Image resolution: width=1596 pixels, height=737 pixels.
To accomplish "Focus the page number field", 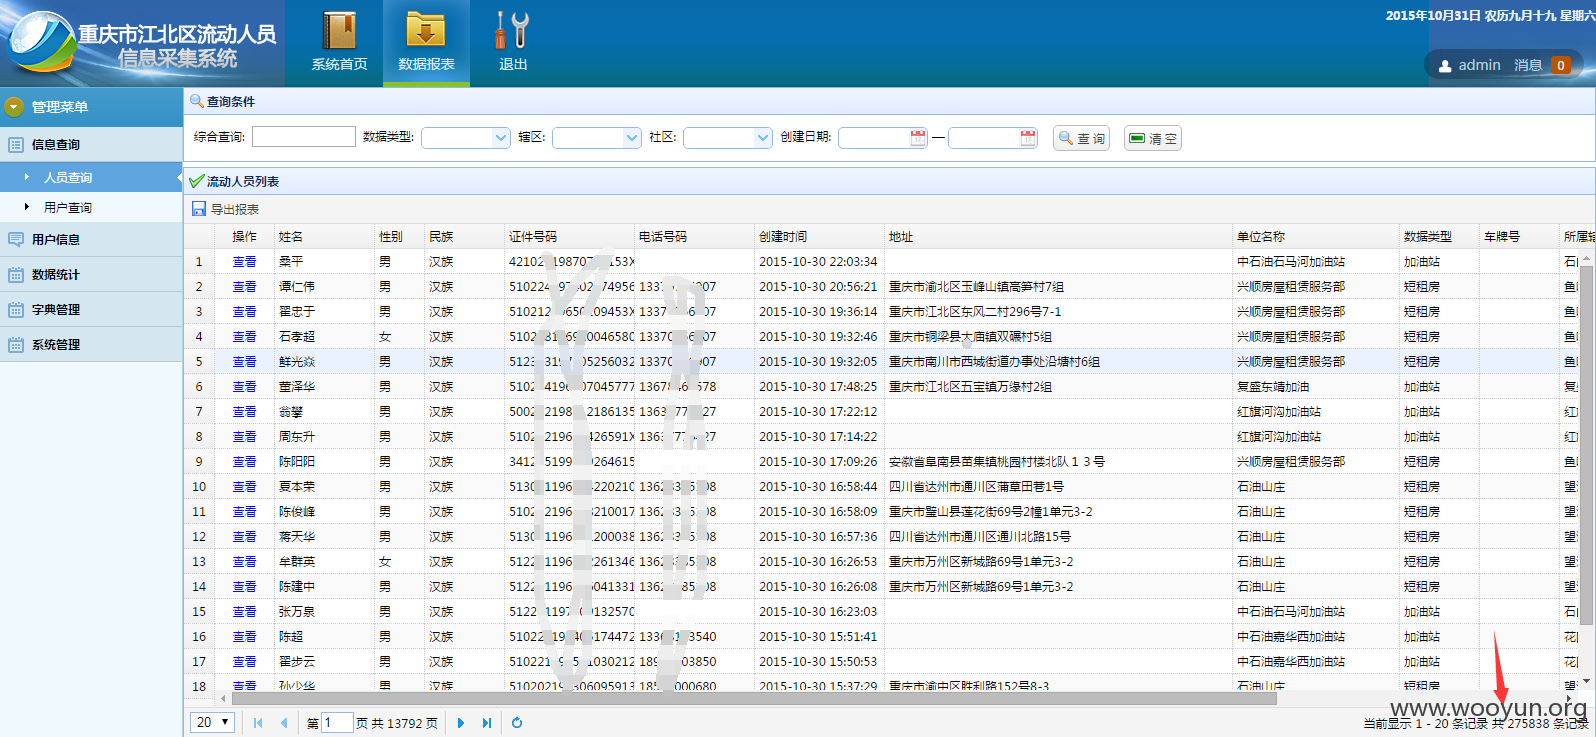I will tap(337, 722).
